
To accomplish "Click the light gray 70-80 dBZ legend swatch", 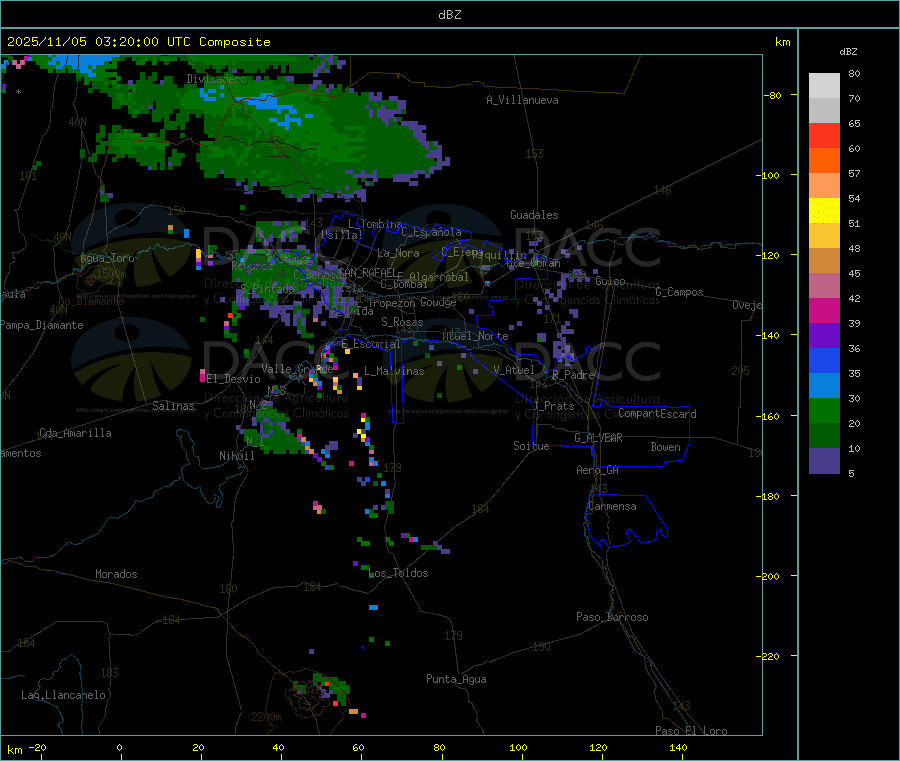I will [x=824, y=86].
